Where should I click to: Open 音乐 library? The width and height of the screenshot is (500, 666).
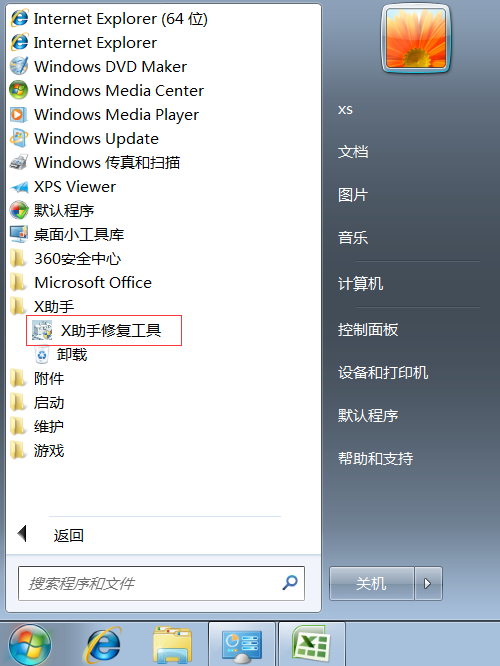coord(353,237)
